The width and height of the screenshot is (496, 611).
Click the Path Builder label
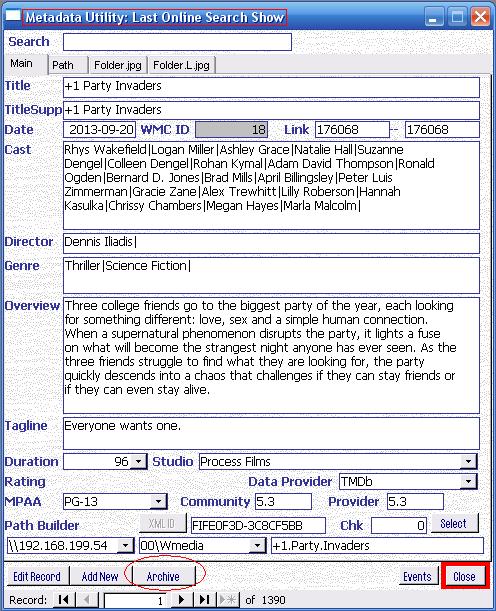[42, 526]
